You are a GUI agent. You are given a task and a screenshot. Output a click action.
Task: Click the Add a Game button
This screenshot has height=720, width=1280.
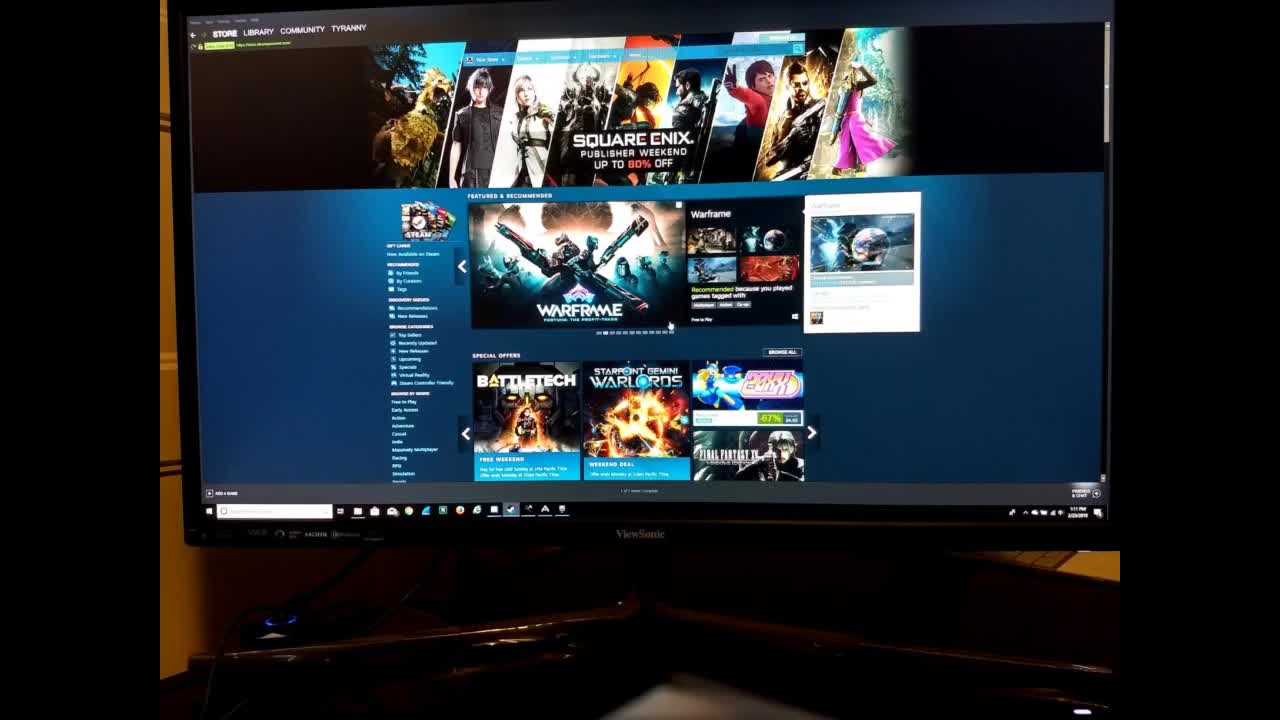point(222,493)
